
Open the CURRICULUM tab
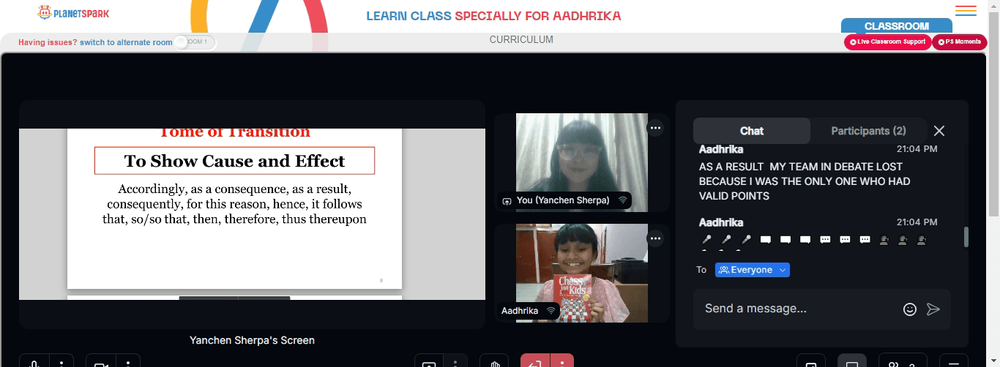(521, 40)
